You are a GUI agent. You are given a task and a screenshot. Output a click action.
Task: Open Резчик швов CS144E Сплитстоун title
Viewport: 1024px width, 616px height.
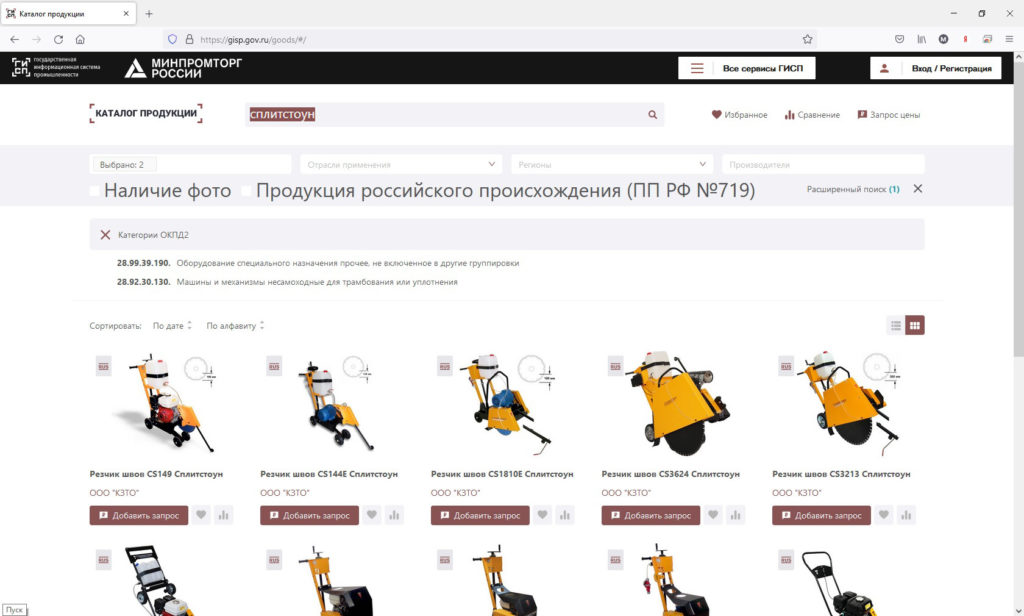[x=328, y=474]
